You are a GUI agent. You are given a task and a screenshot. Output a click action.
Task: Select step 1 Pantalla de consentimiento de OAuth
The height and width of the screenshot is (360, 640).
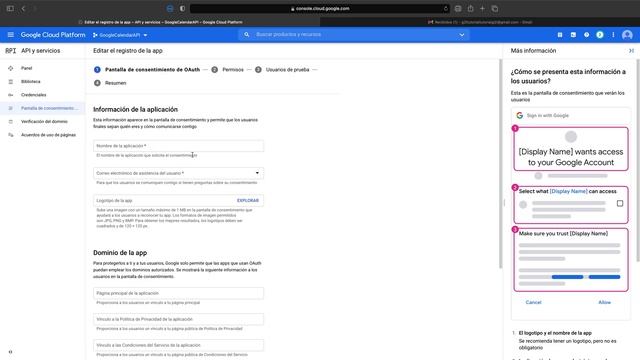pyautogui.click(x=147, y=70)
